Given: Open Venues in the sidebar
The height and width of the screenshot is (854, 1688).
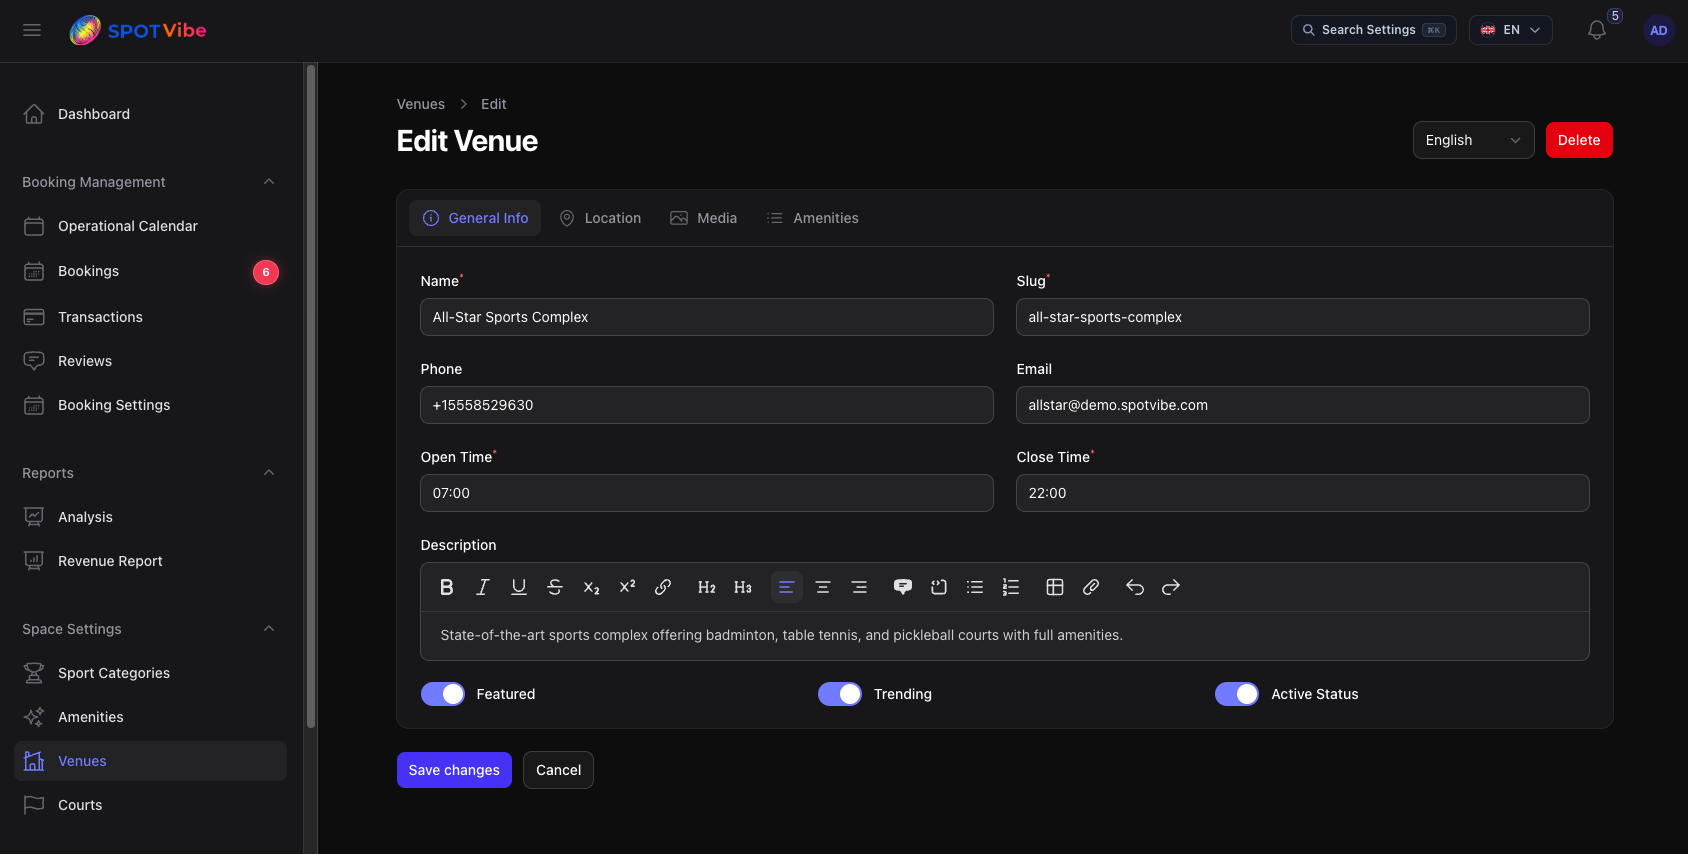Looking at the screenshot, I should [150, 761].
